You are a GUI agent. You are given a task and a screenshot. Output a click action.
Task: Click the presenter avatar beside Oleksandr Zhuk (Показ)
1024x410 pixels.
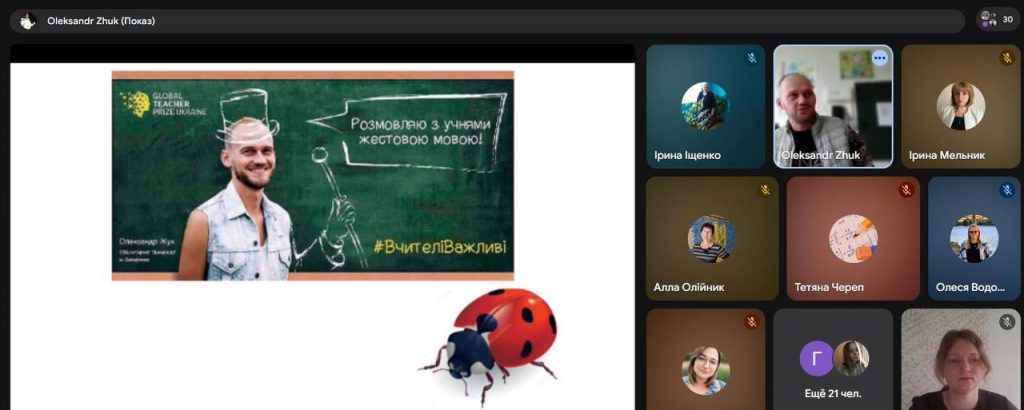pos(27,20)
